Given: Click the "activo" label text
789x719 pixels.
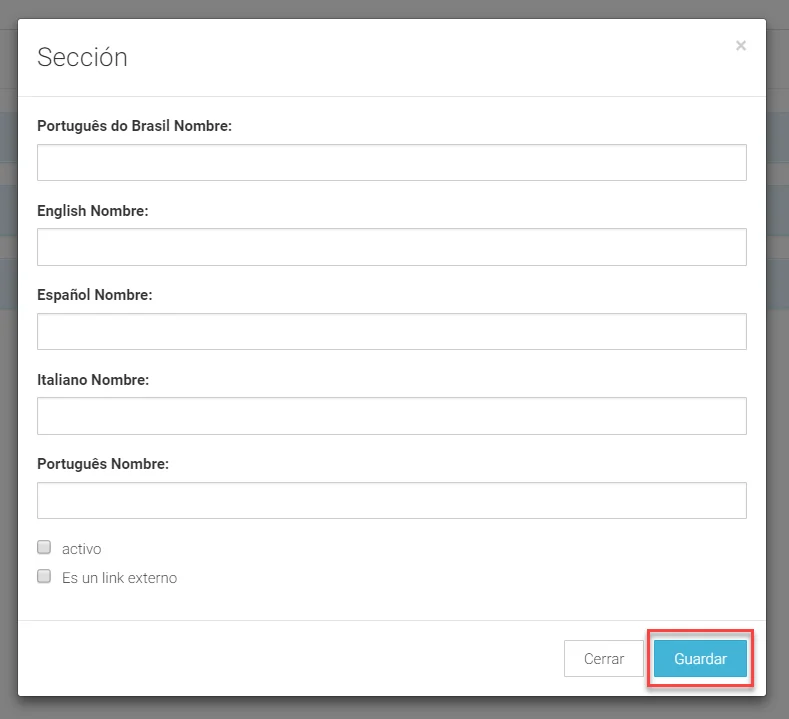Looking at the screenshot, I should pyautogui.click(x=82, y=549).
